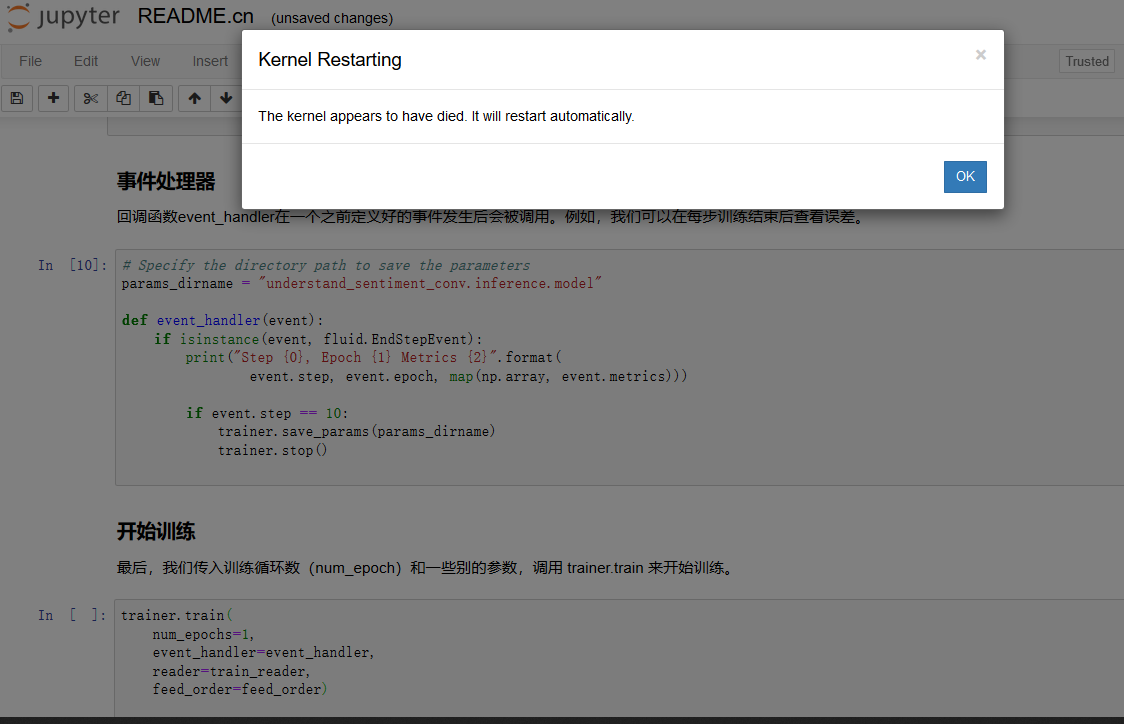Close the Kernel Restarting dialog
The height and width of the screenshot is (724, 1124).
pos(981,54)
